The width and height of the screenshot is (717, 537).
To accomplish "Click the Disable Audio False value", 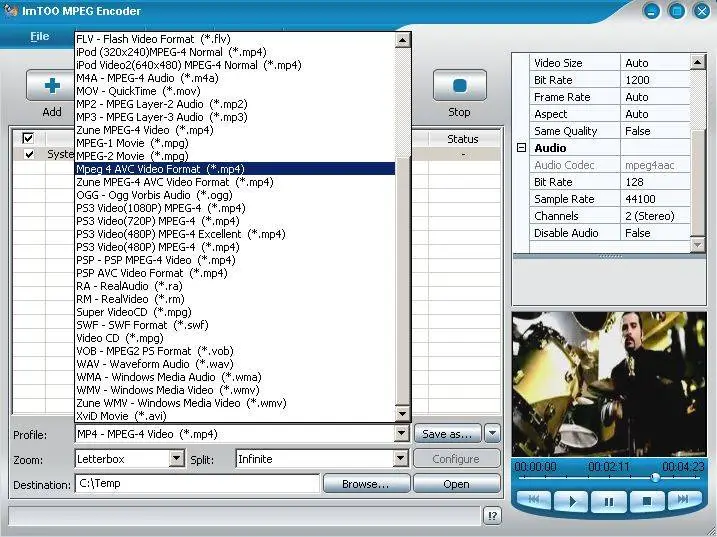I will (x=655, y=233).
